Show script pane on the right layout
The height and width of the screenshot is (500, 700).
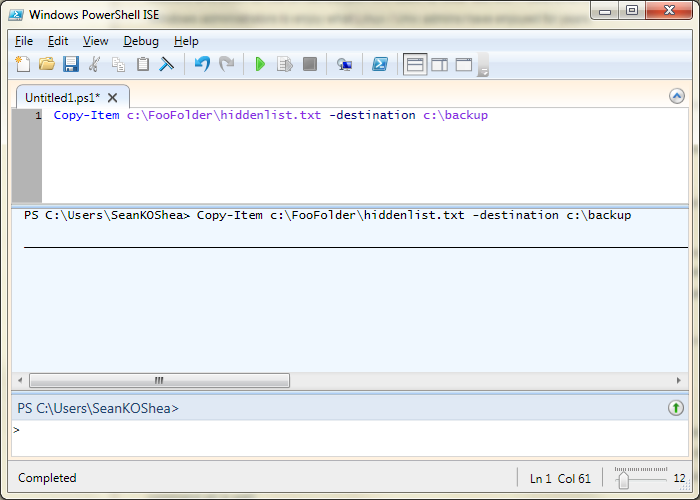point(440,65)
